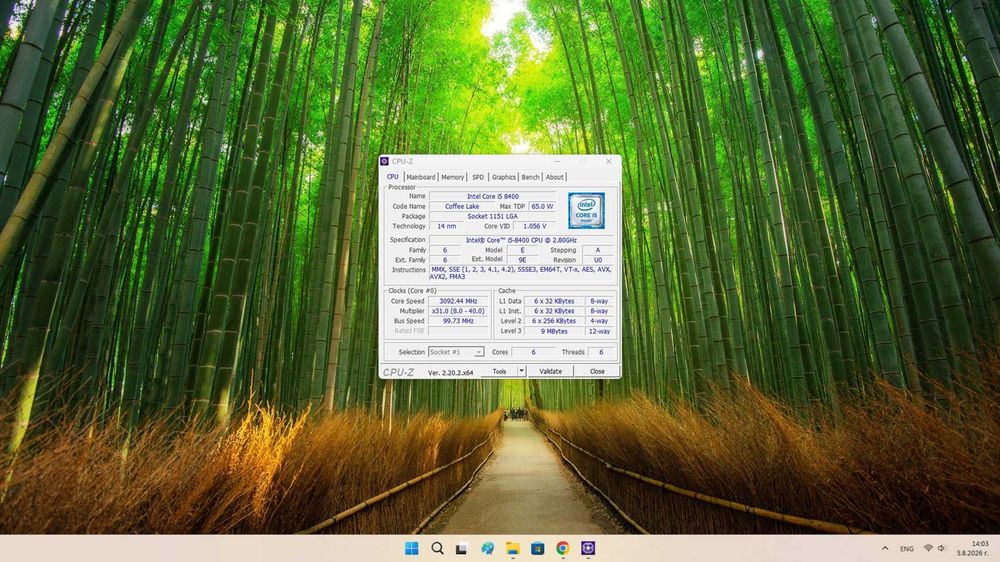The height and width of the screenshot is (562, 1000).
Task: Open the Windows Start menu
Action: (x=412, y=548)
